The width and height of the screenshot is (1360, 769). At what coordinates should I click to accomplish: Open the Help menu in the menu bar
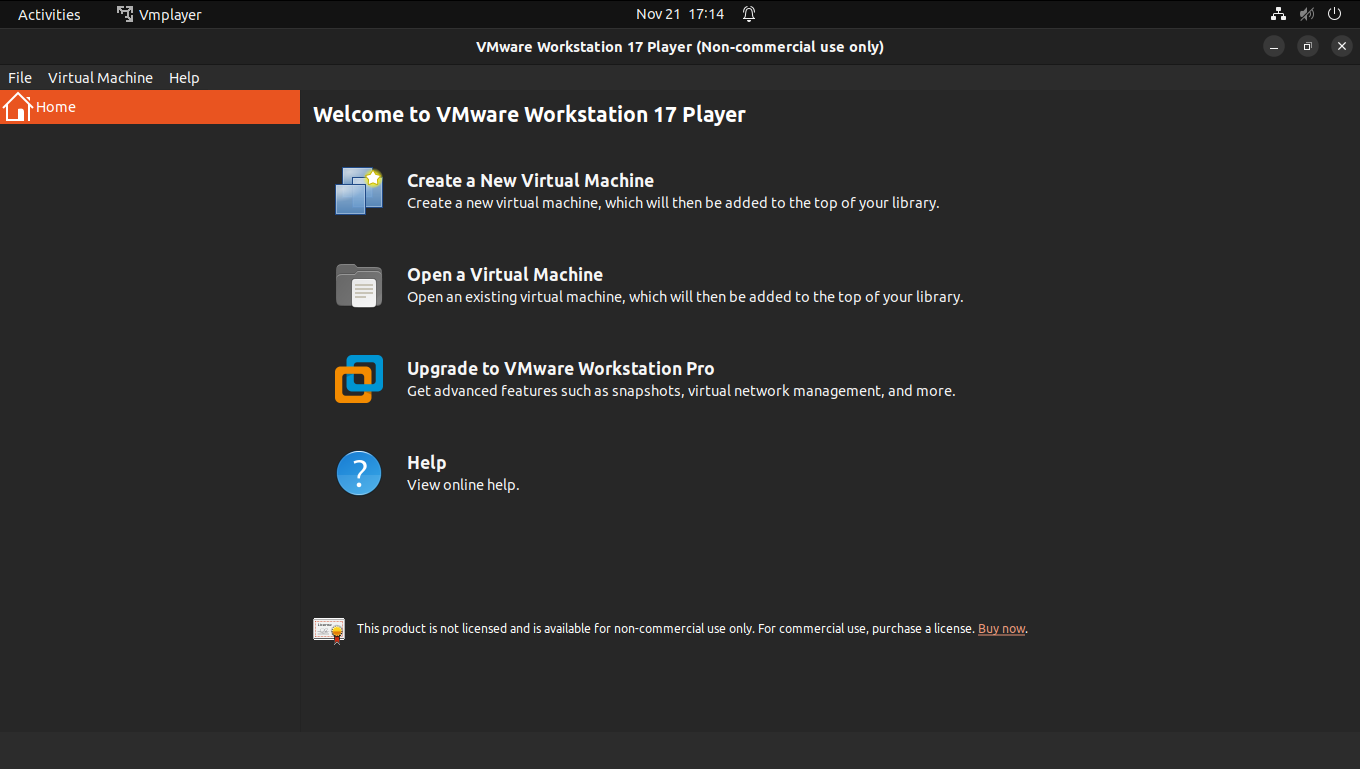[x=184, y=77]
